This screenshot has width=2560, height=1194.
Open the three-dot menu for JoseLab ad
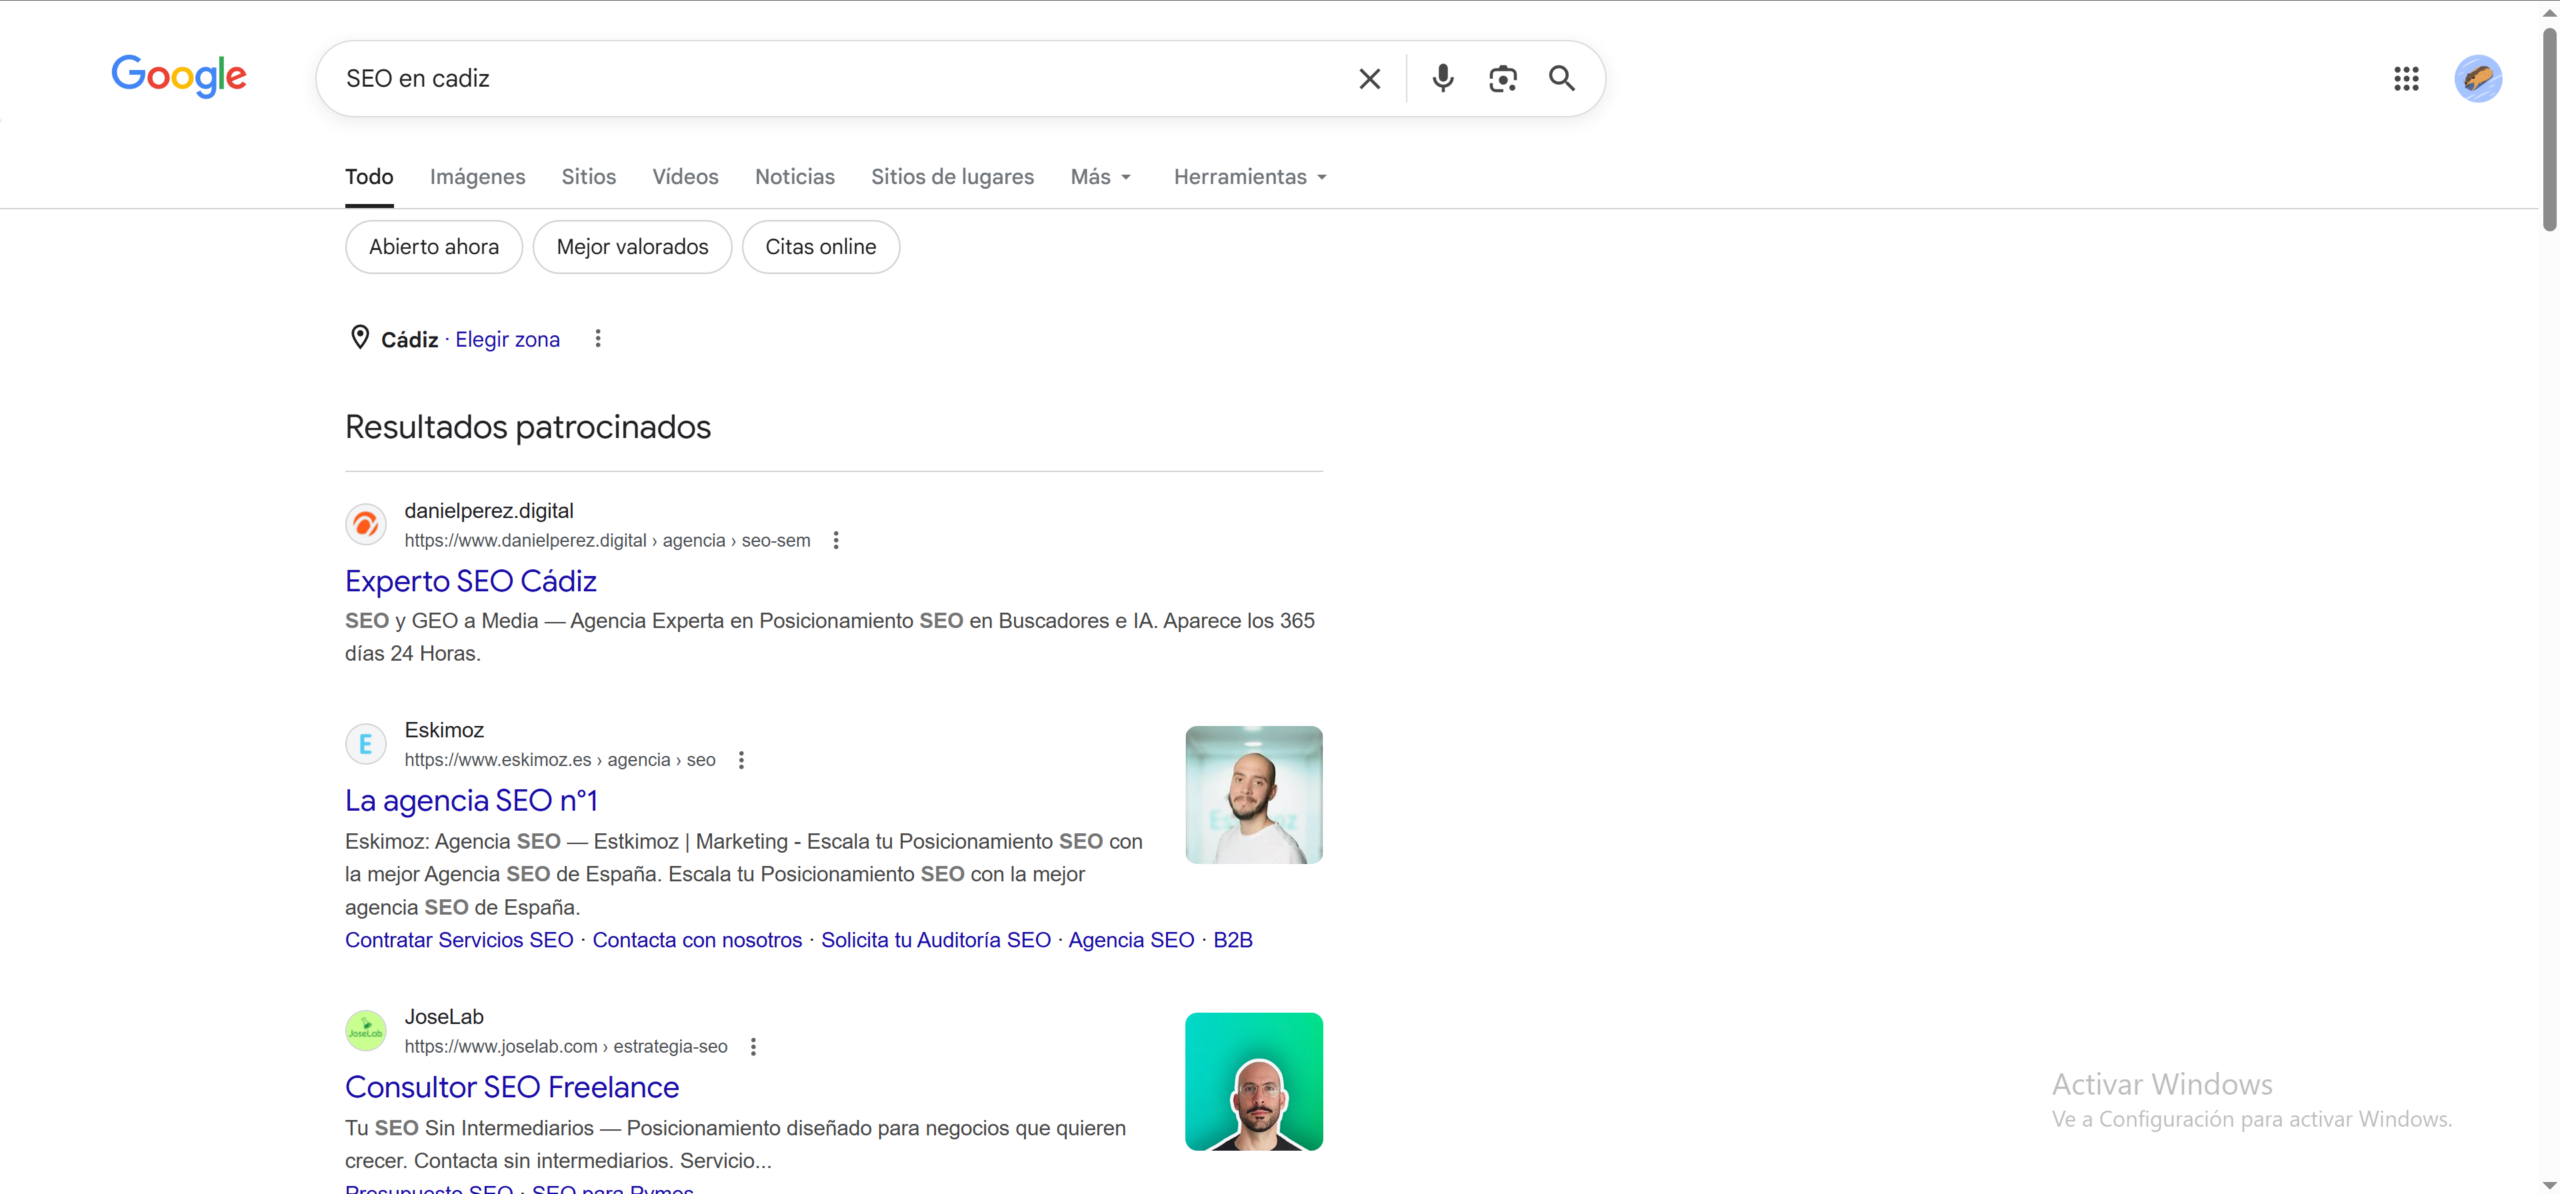point(753,1047)
